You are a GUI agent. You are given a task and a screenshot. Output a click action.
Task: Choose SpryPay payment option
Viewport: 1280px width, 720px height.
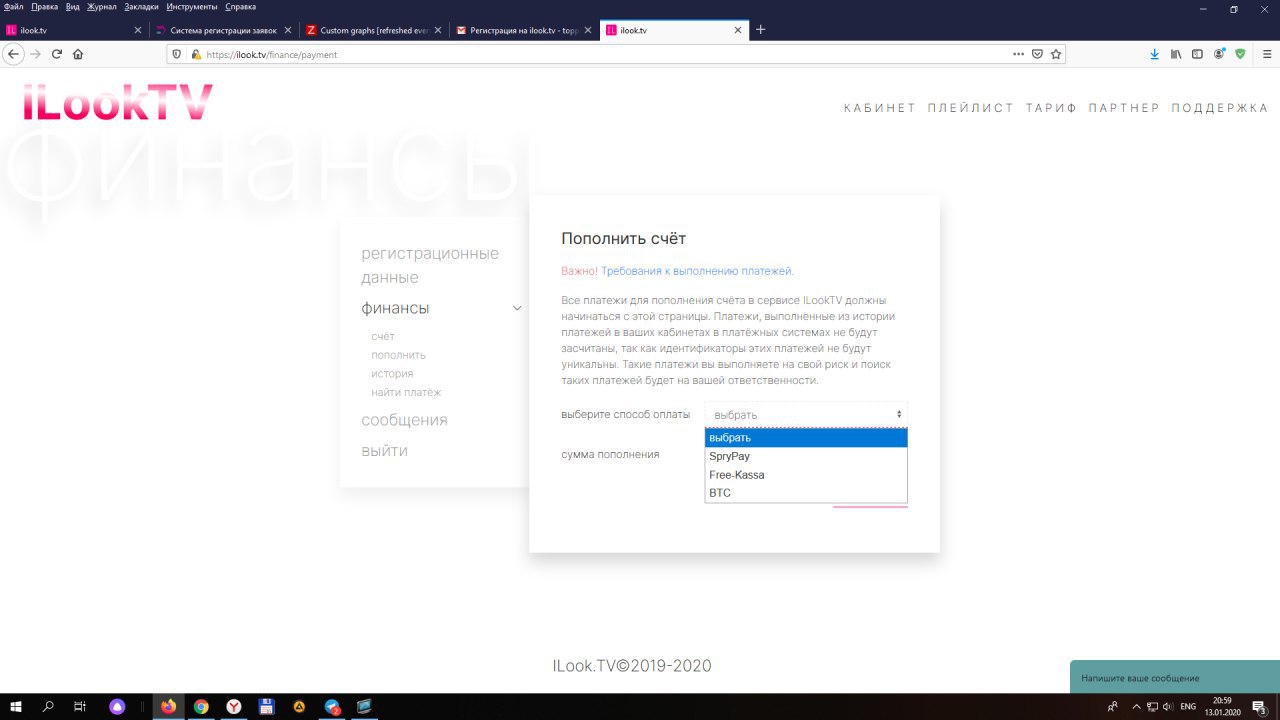click(x=806, y=456)
